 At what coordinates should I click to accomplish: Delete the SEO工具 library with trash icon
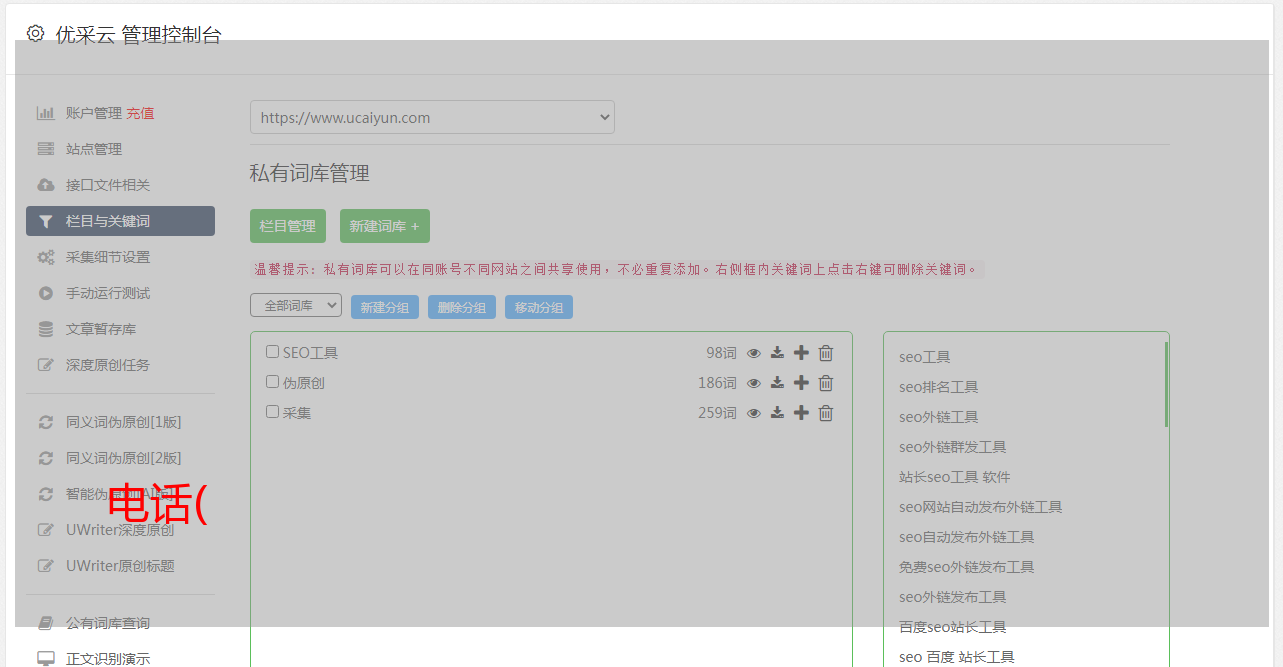[826, 353]
